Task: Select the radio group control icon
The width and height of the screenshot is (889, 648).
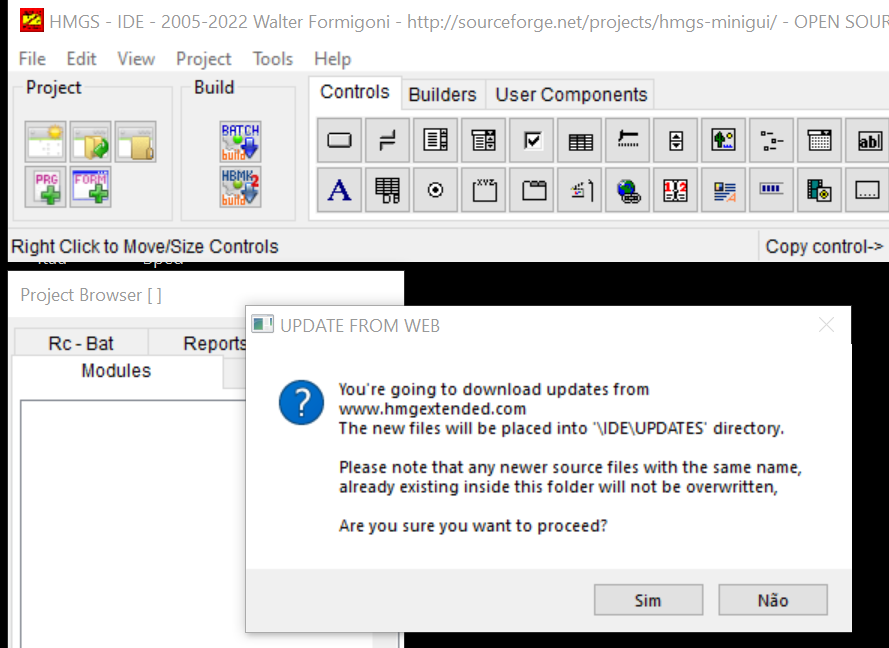Action: [x=435, y=190]
